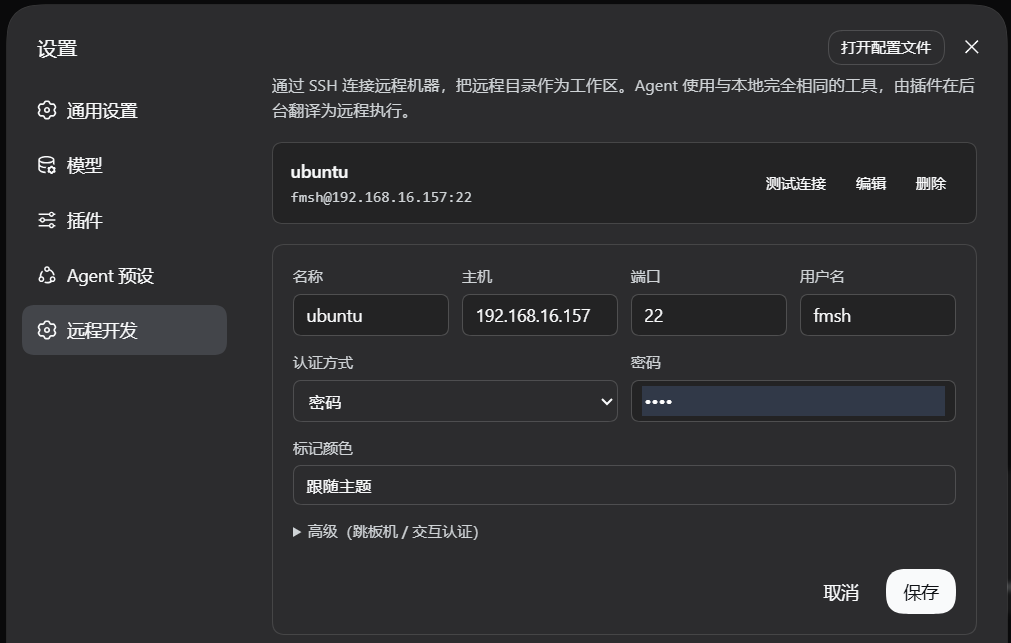Image resolution: width=1011 pixels, height=643 pixels.
Task: Close the settings dialog with X
Action: (972, 47)
